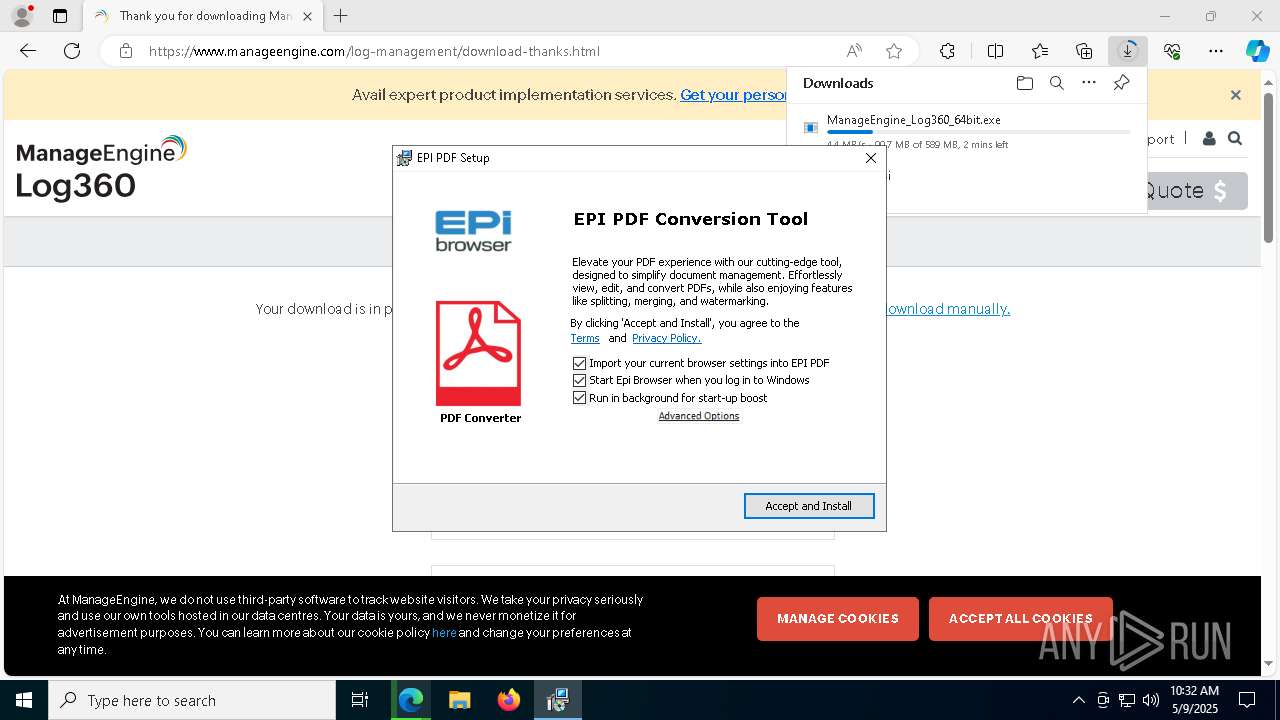Screen dimensions: 1280x720
Task: Go back to previous page
Action: [28, 51]
